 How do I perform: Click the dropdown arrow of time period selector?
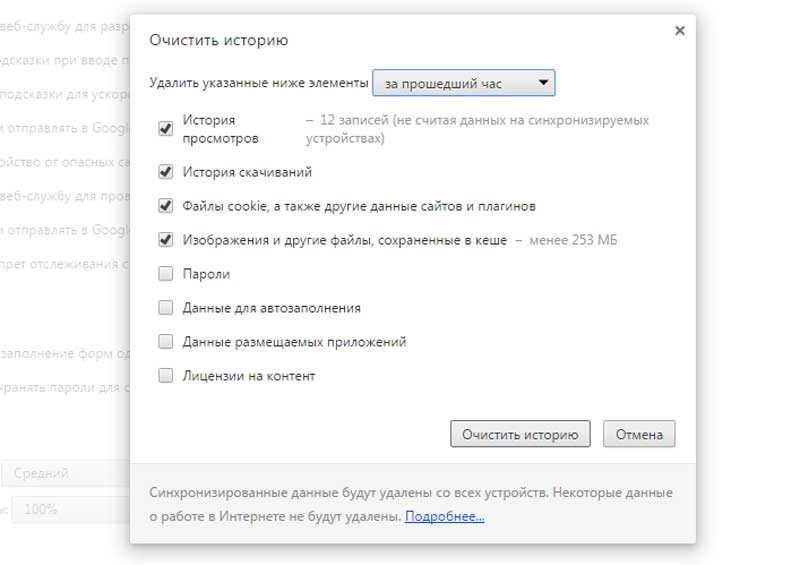pos(543,83)
